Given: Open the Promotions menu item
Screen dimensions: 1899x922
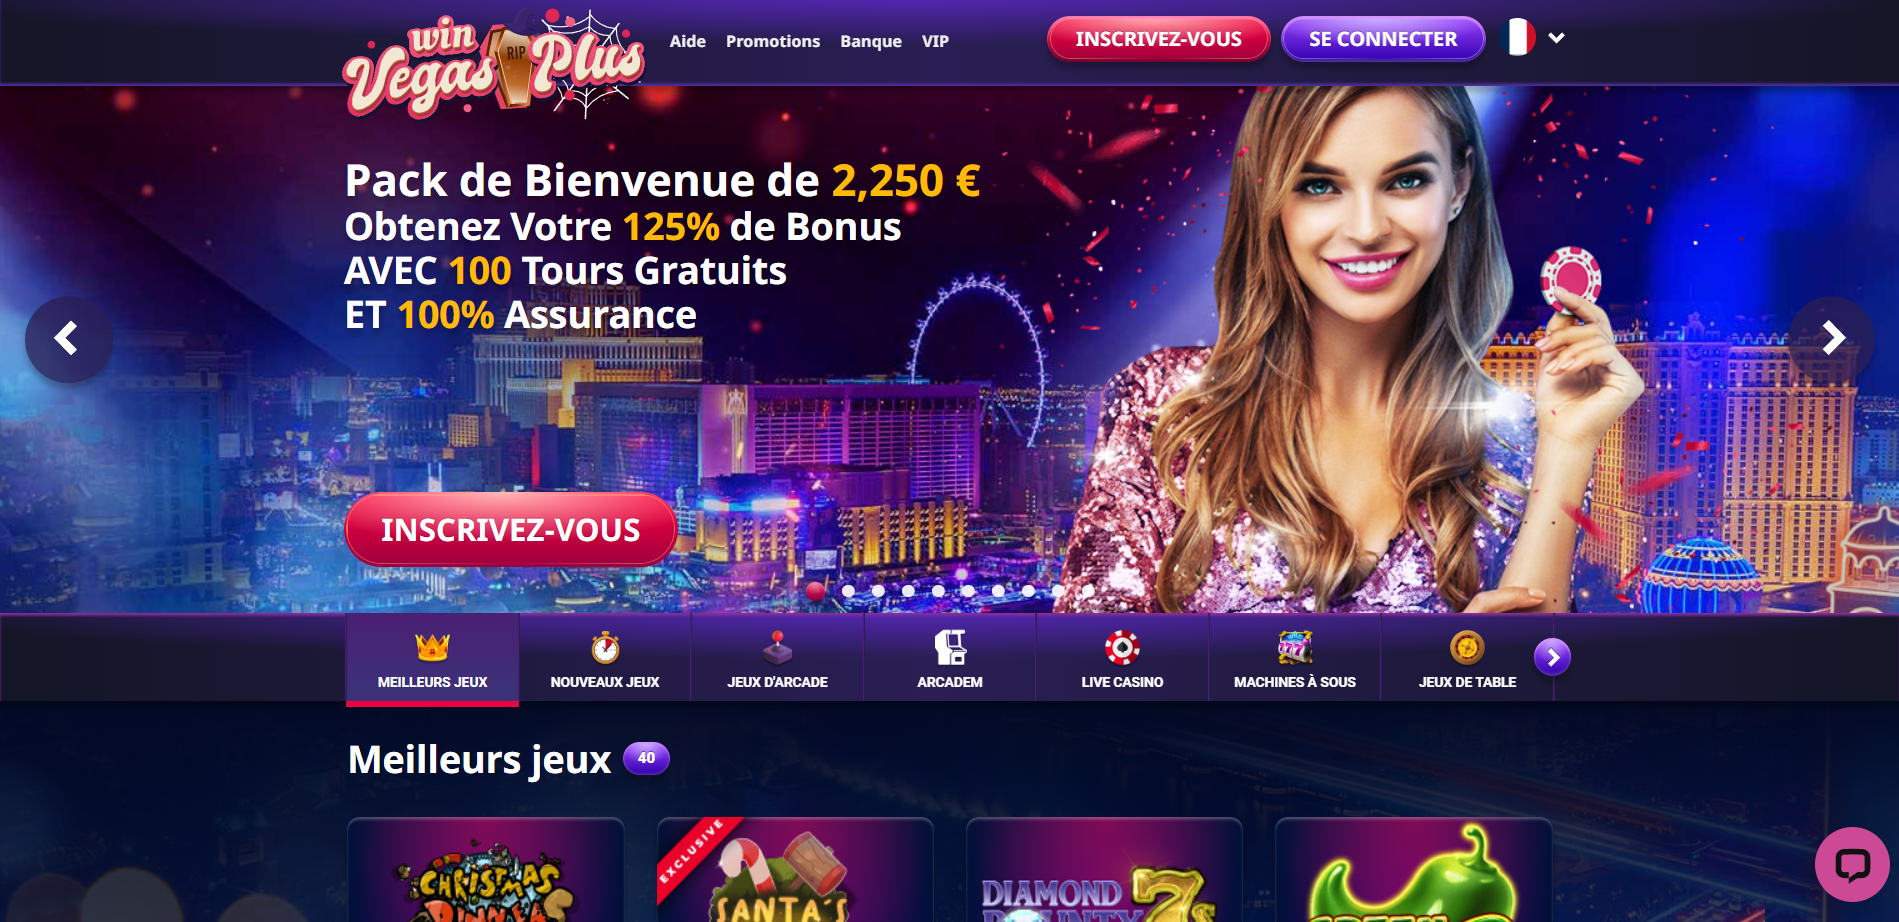Looking at the screenshot, I should click(x=773, y=41).
